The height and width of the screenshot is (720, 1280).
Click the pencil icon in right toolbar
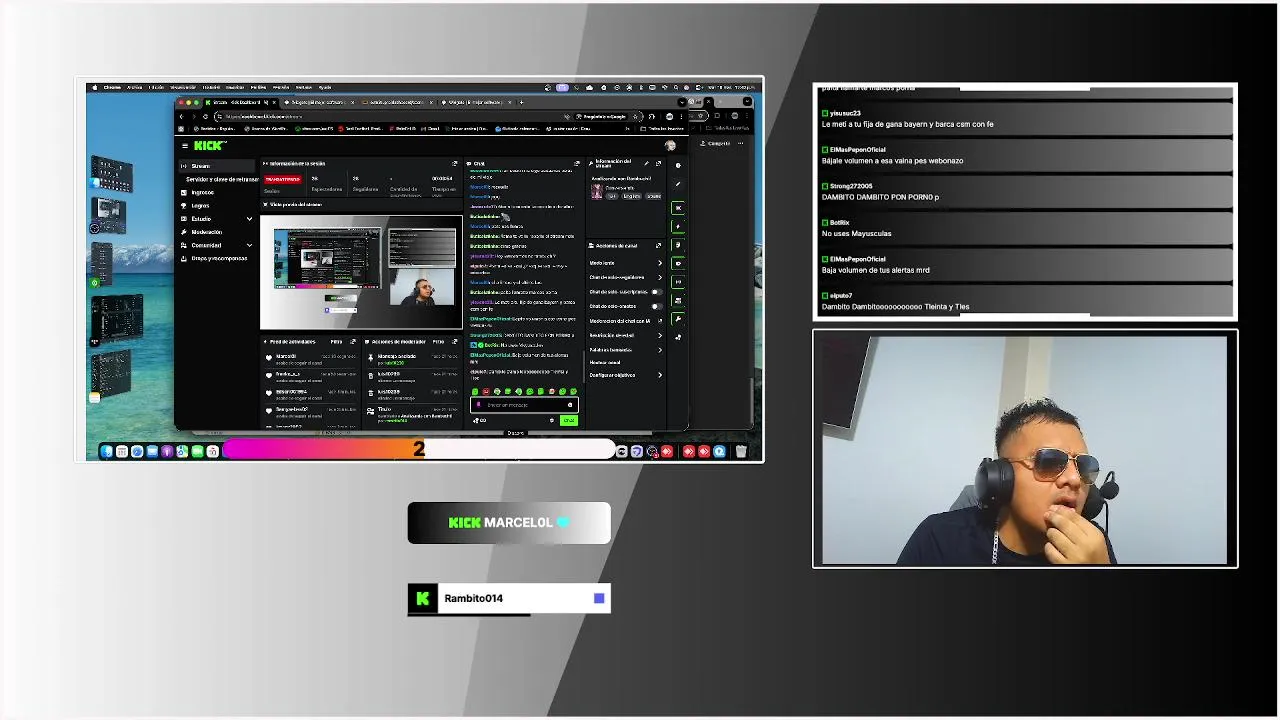(x=678, y=185)
